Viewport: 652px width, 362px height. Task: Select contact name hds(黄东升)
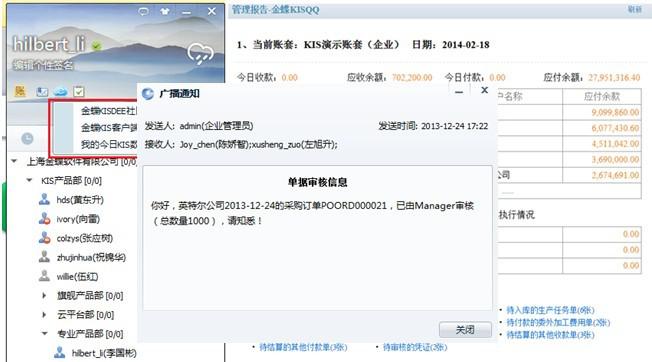coord(80,200)
